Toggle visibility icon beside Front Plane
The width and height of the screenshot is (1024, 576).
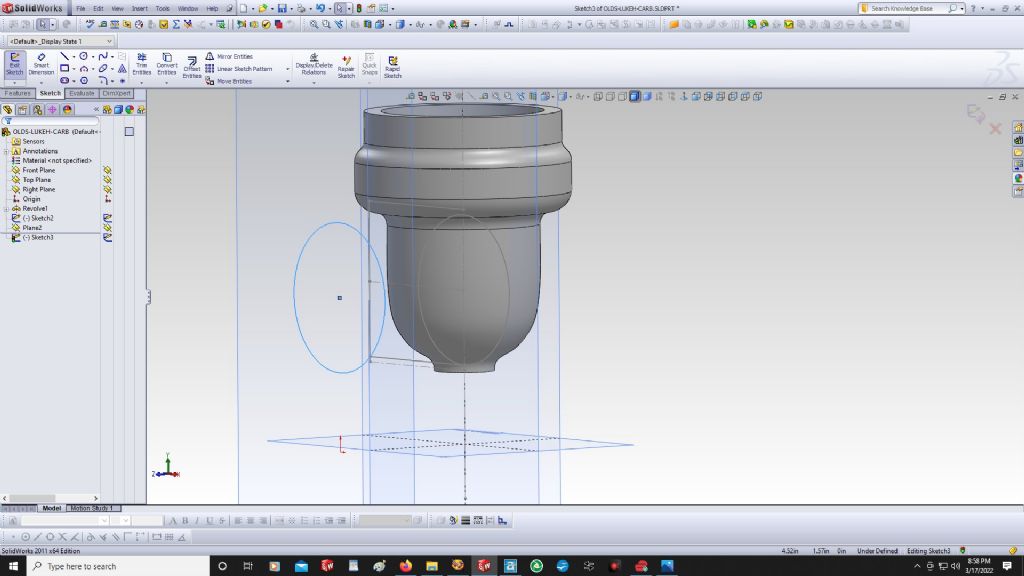point(107,171)
